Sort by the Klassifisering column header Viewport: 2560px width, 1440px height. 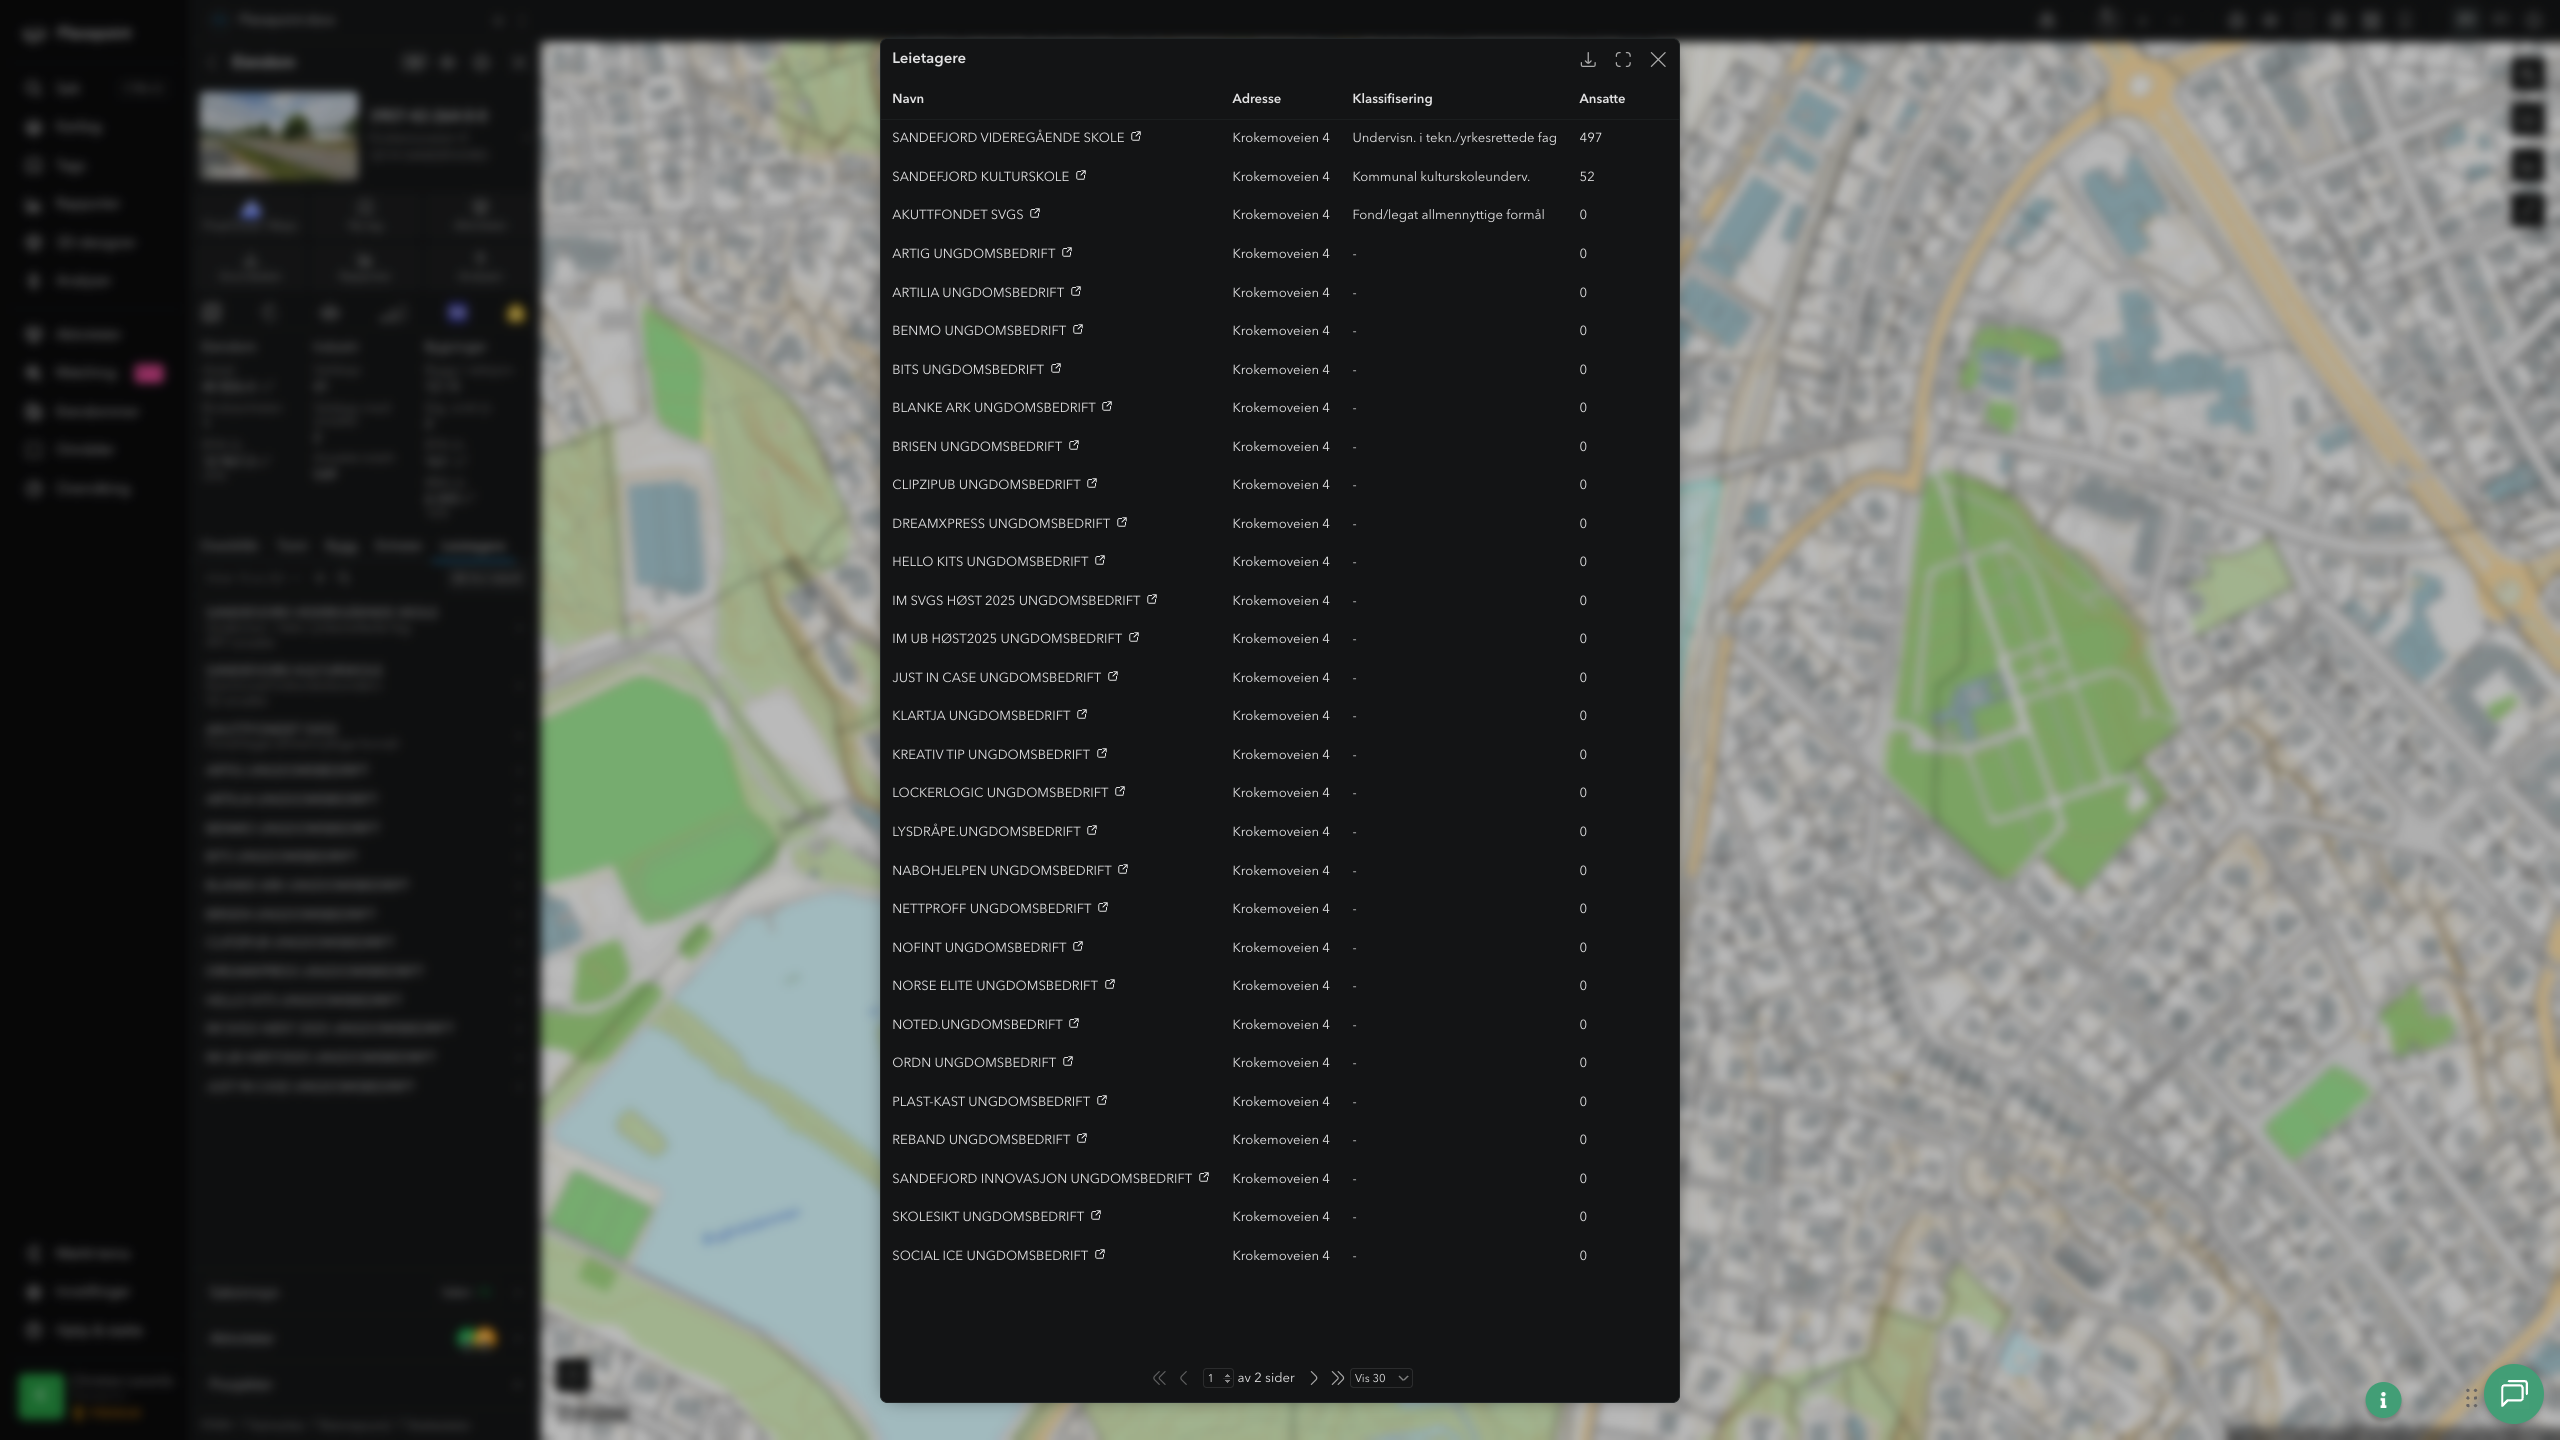(x=1392, y=99)
